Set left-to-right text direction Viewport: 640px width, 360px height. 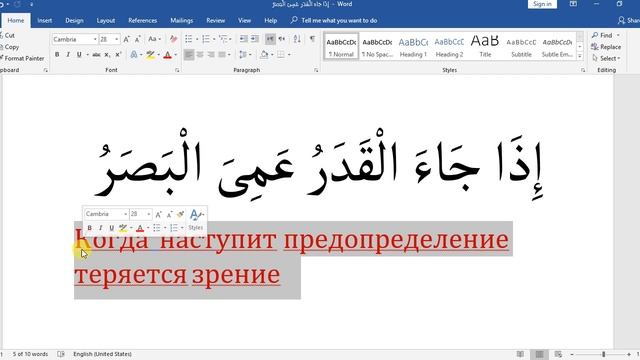270,39
